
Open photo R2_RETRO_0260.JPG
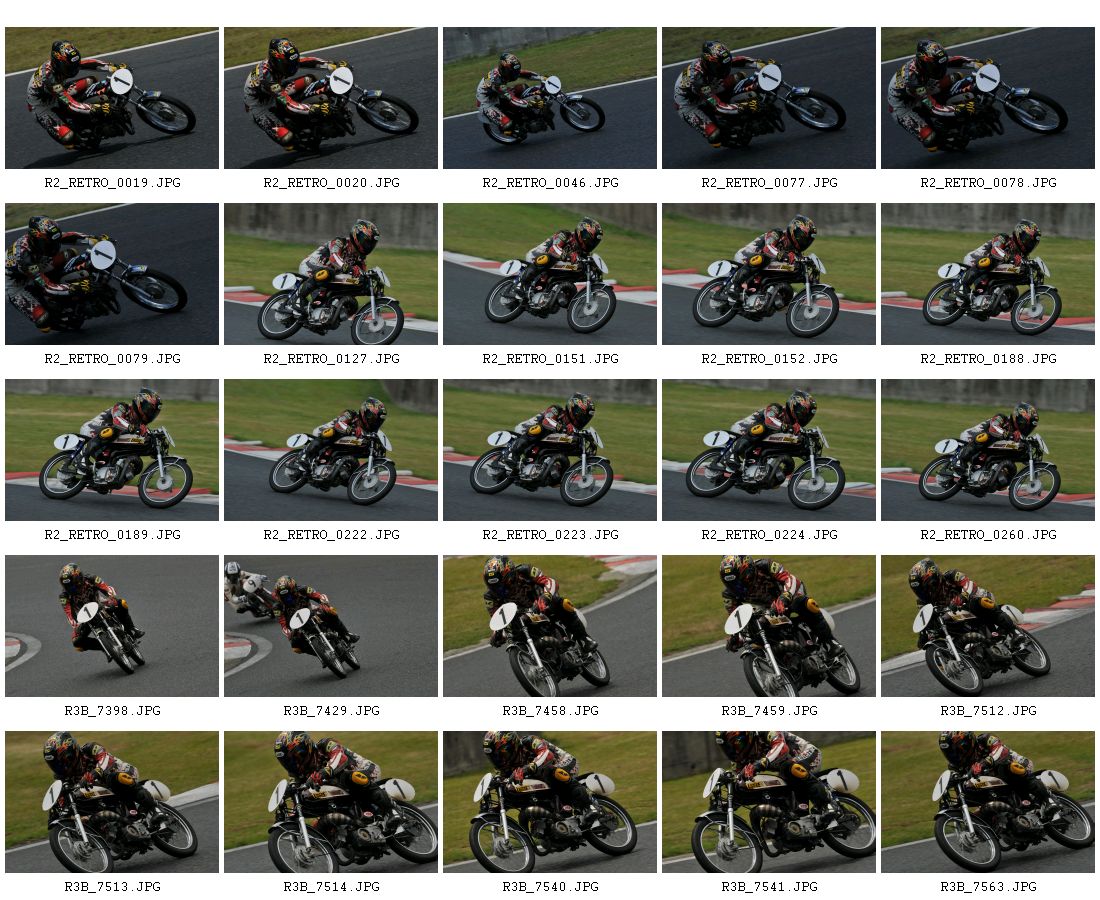[x=988, y=450]
